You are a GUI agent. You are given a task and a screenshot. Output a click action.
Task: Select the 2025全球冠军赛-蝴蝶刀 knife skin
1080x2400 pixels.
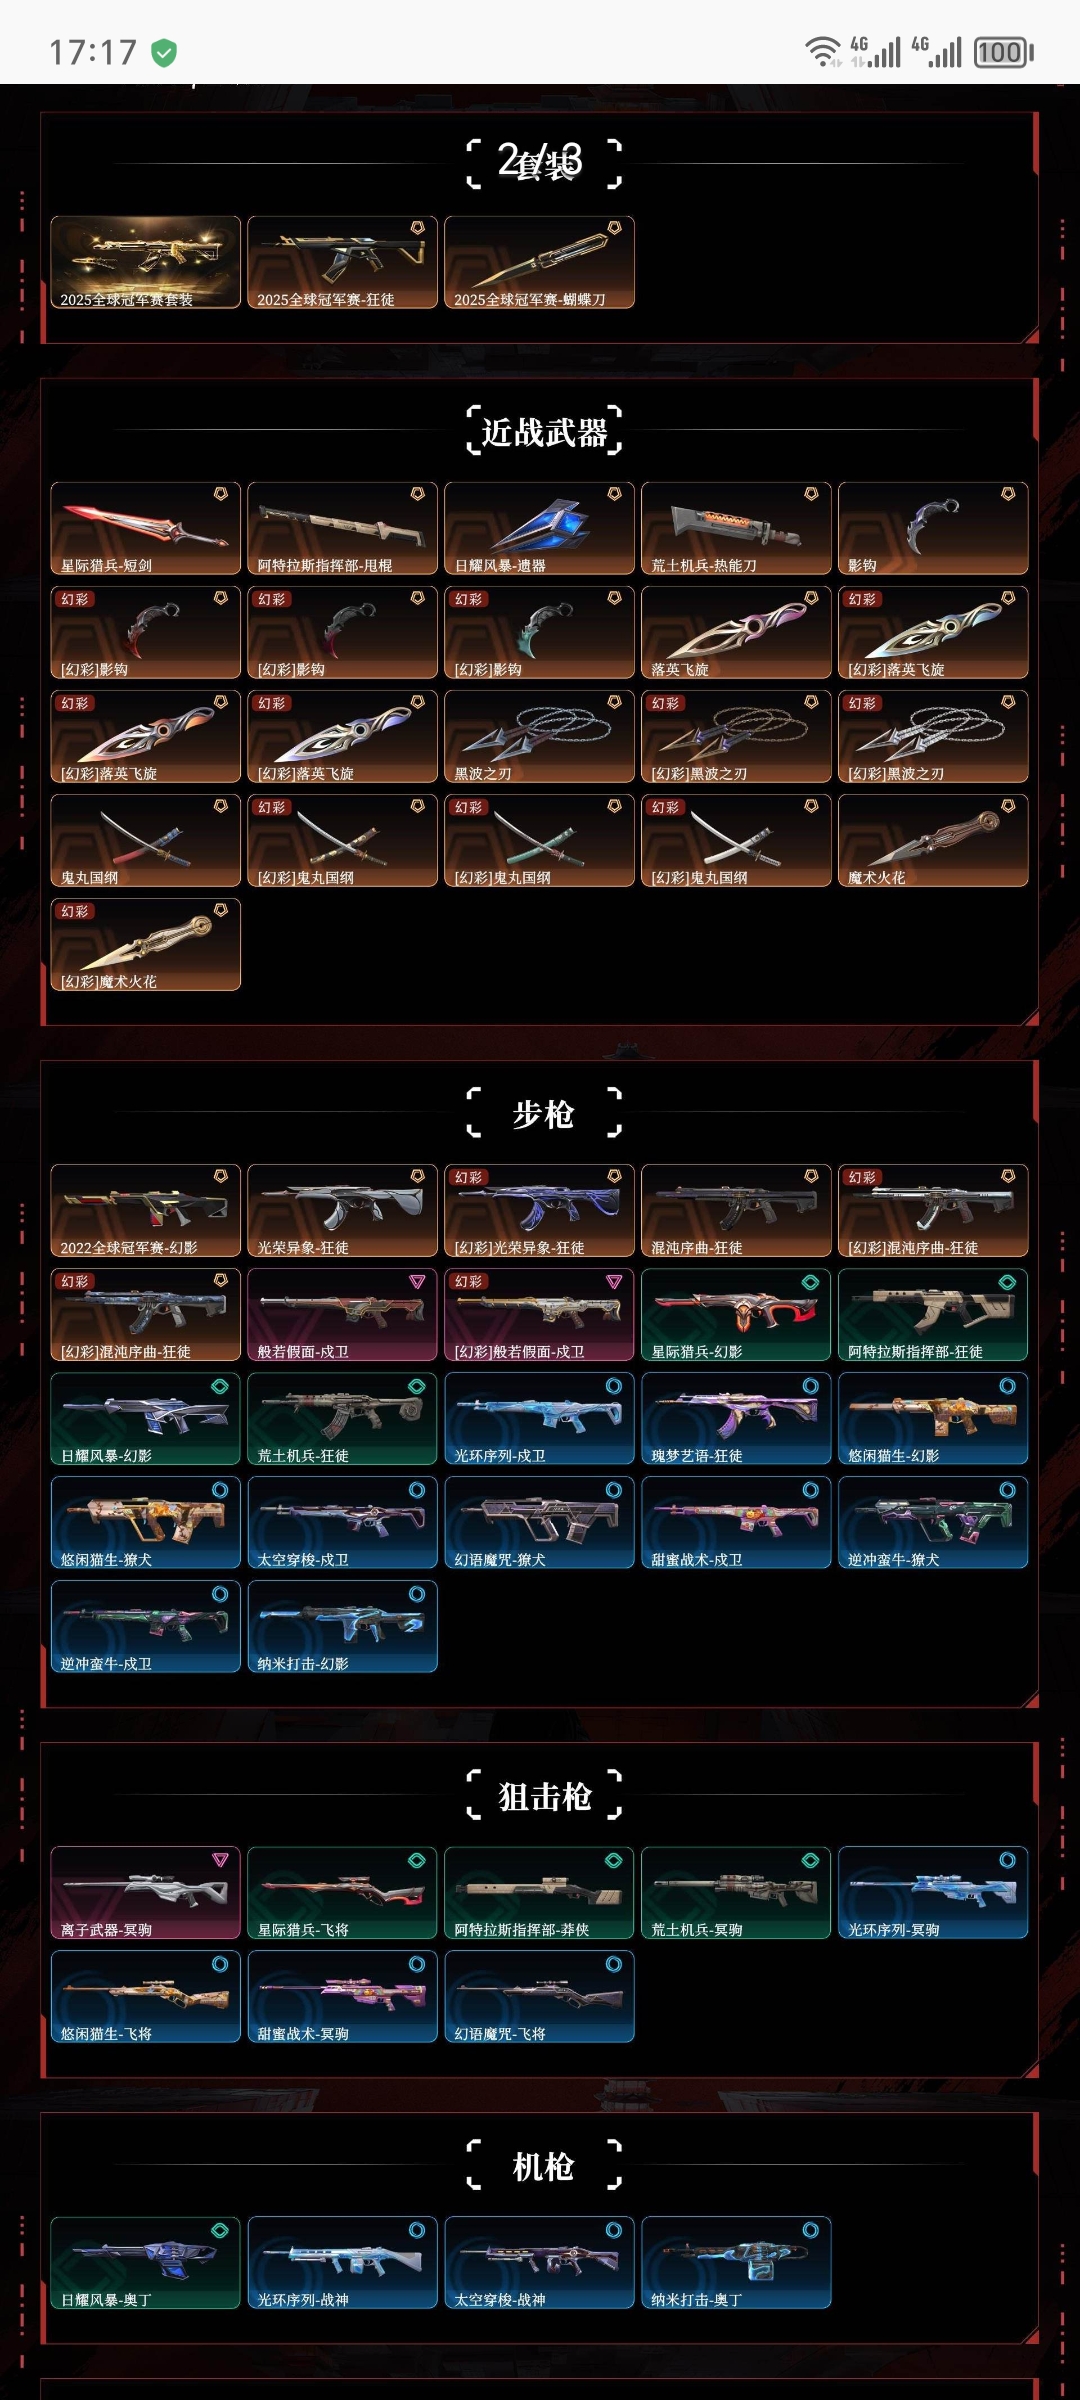pyautogui.click(x=539, y=262)
